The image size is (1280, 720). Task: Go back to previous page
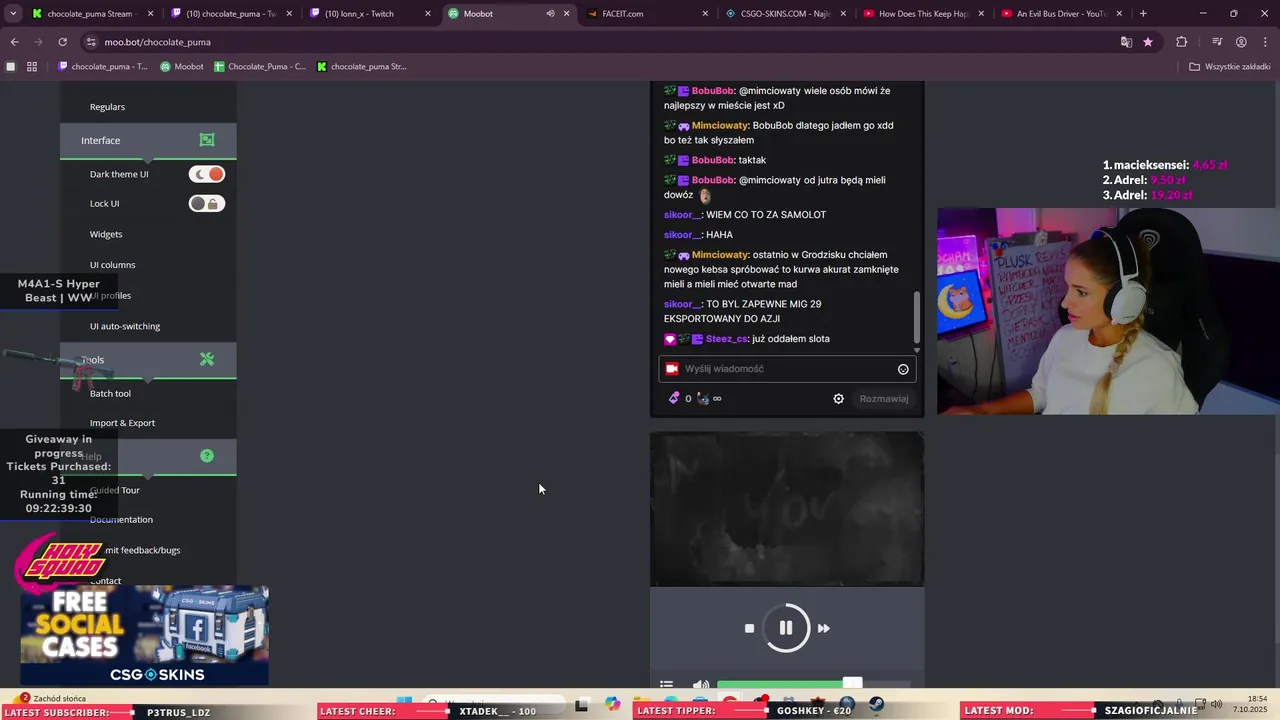pos(14,42)
